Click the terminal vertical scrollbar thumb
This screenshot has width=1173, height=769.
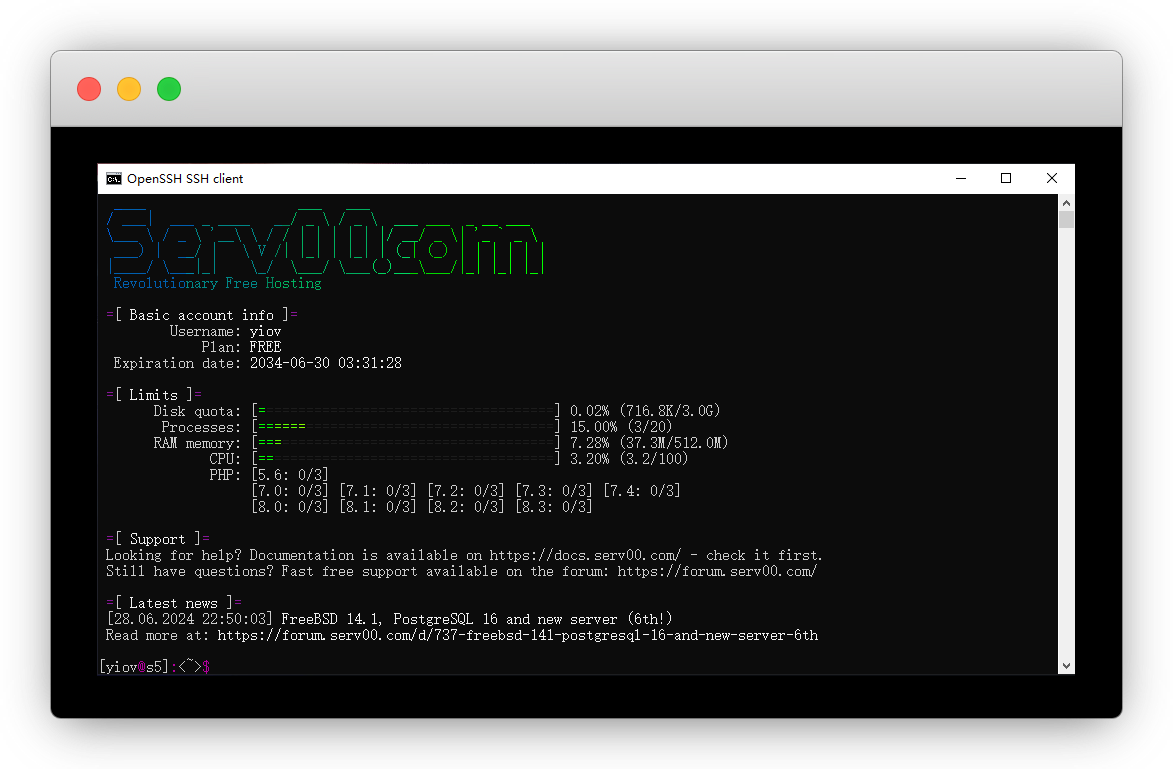pos(1066,220)
